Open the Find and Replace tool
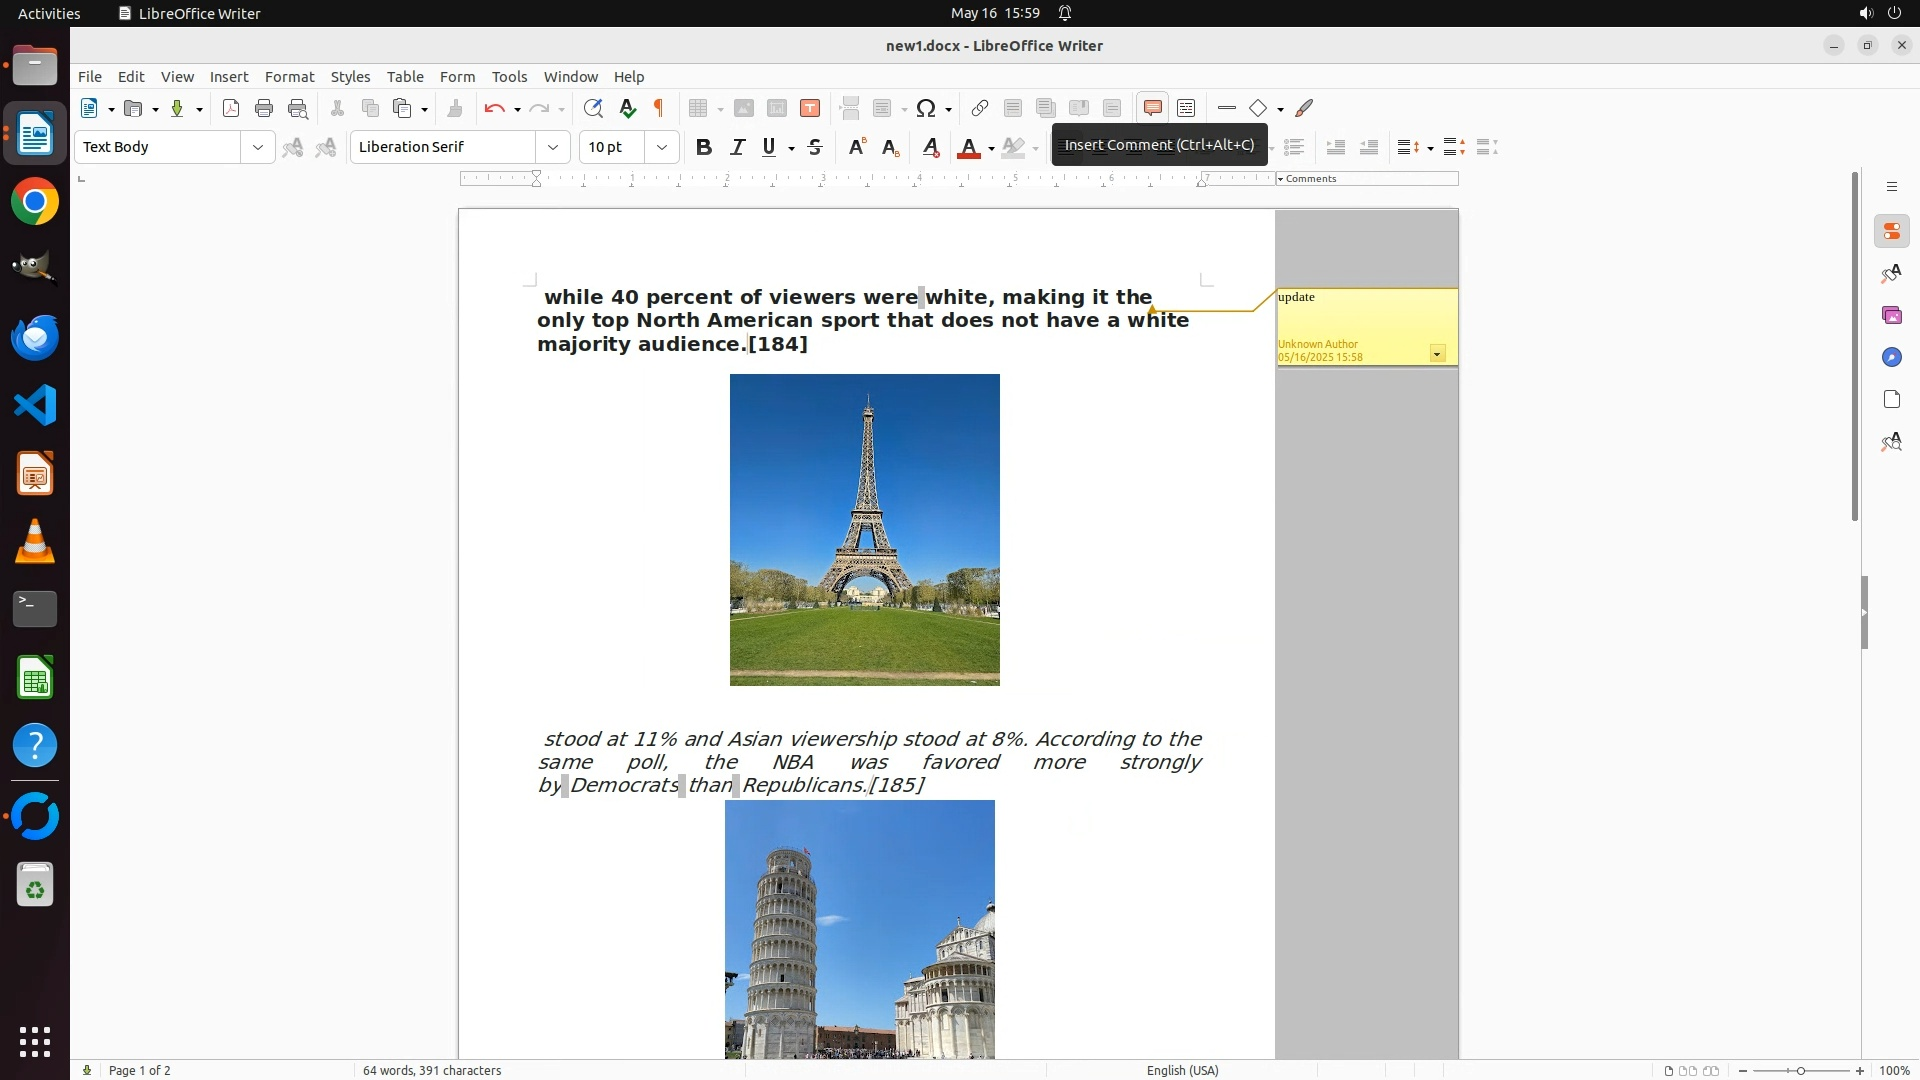The image size is (1920, 1080). tap(593, 108)
